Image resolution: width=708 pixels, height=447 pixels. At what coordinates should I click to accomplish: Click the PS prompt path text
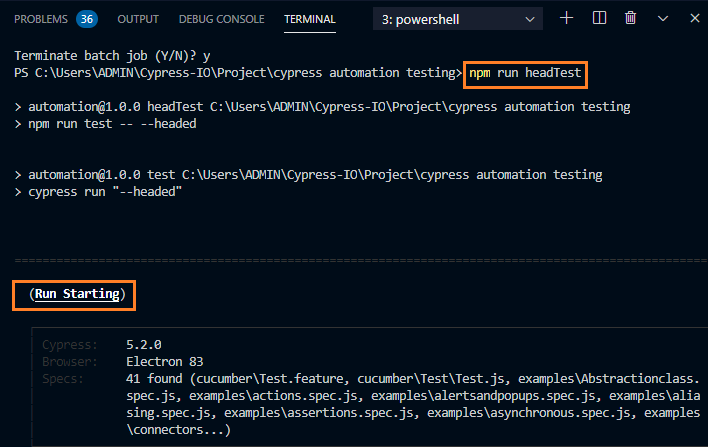[x=238, y=73]
